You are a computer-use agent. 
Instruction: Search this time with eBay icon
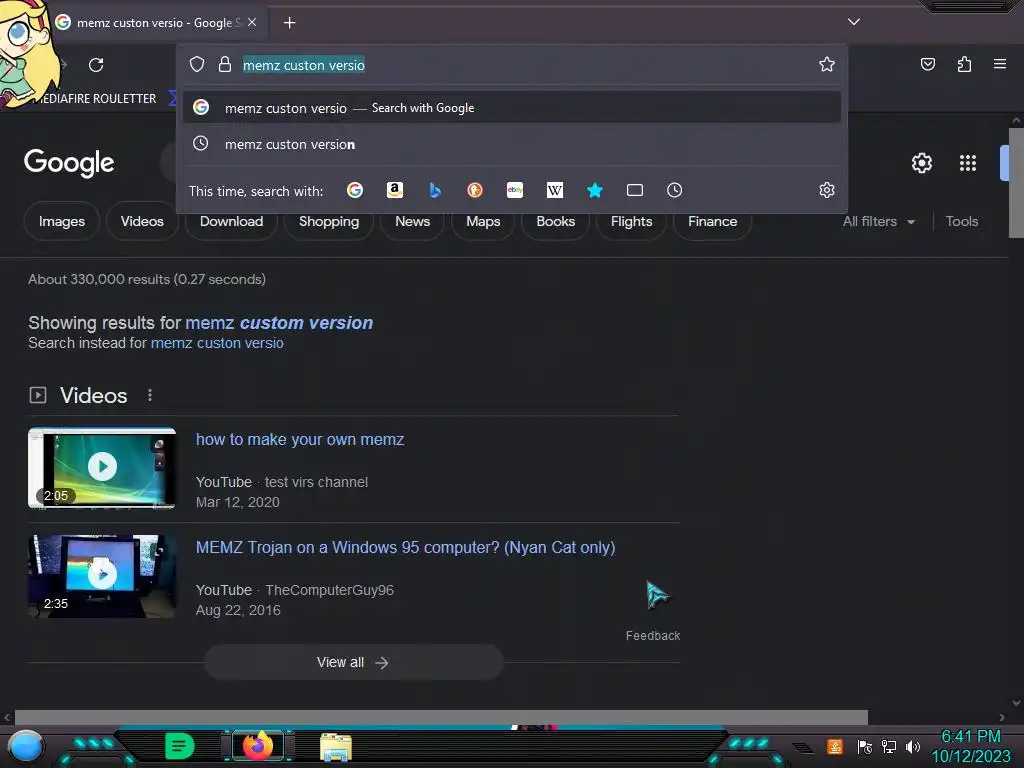pos(515,190)
